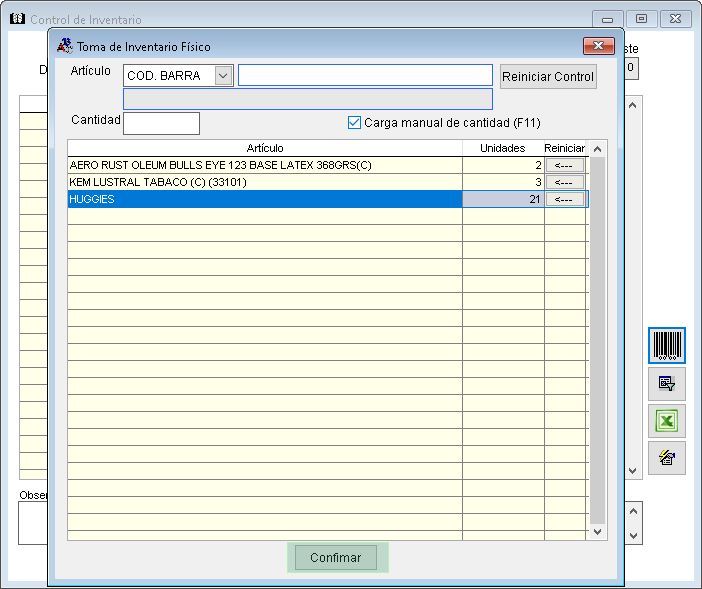Screen dimensions: 702x589
Task: Open the COD. BARRA dropdown
Action: point(223,76)
